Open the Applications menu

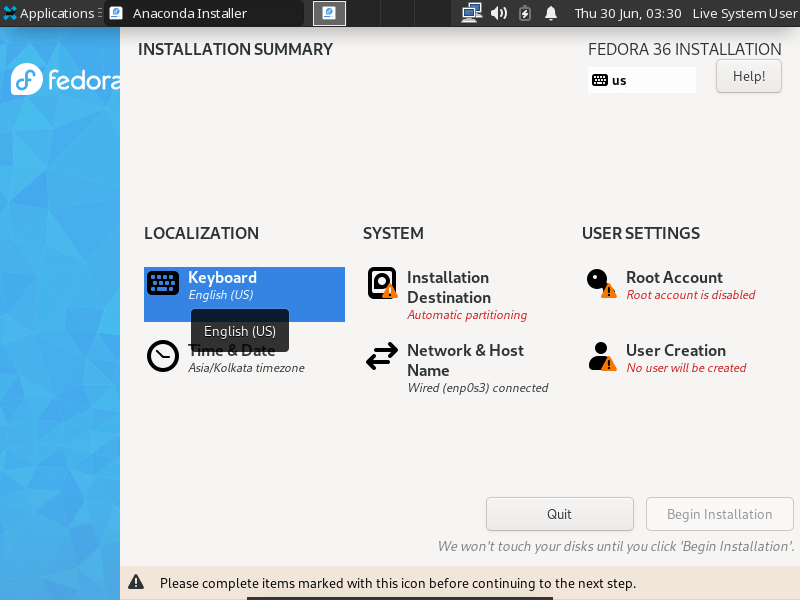point(50,13)
